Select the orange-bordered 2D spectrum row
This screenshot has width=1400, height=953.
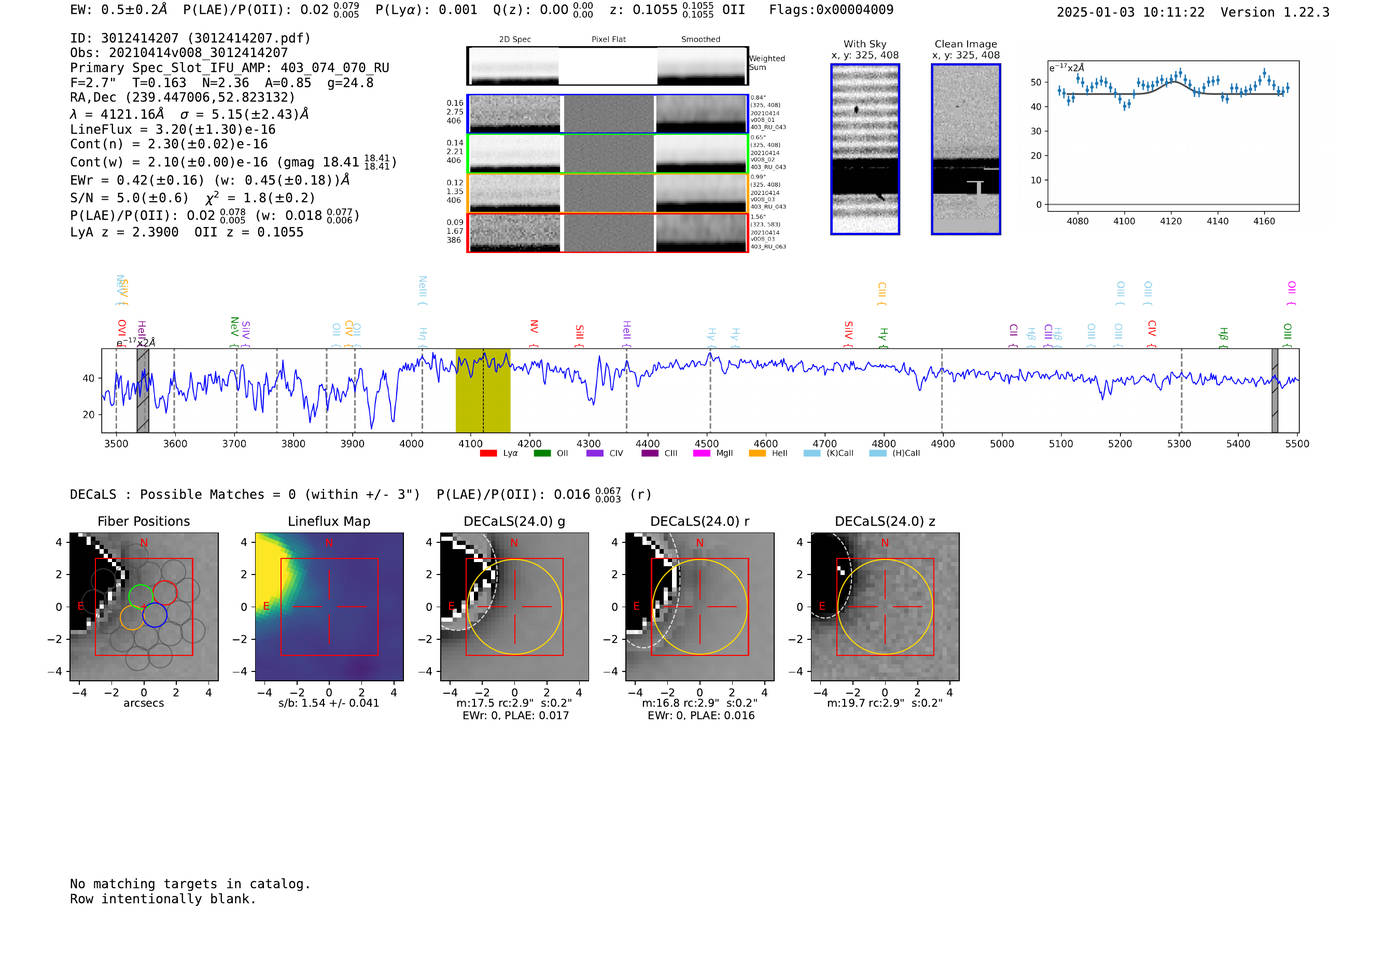click(x=607, y=193)
